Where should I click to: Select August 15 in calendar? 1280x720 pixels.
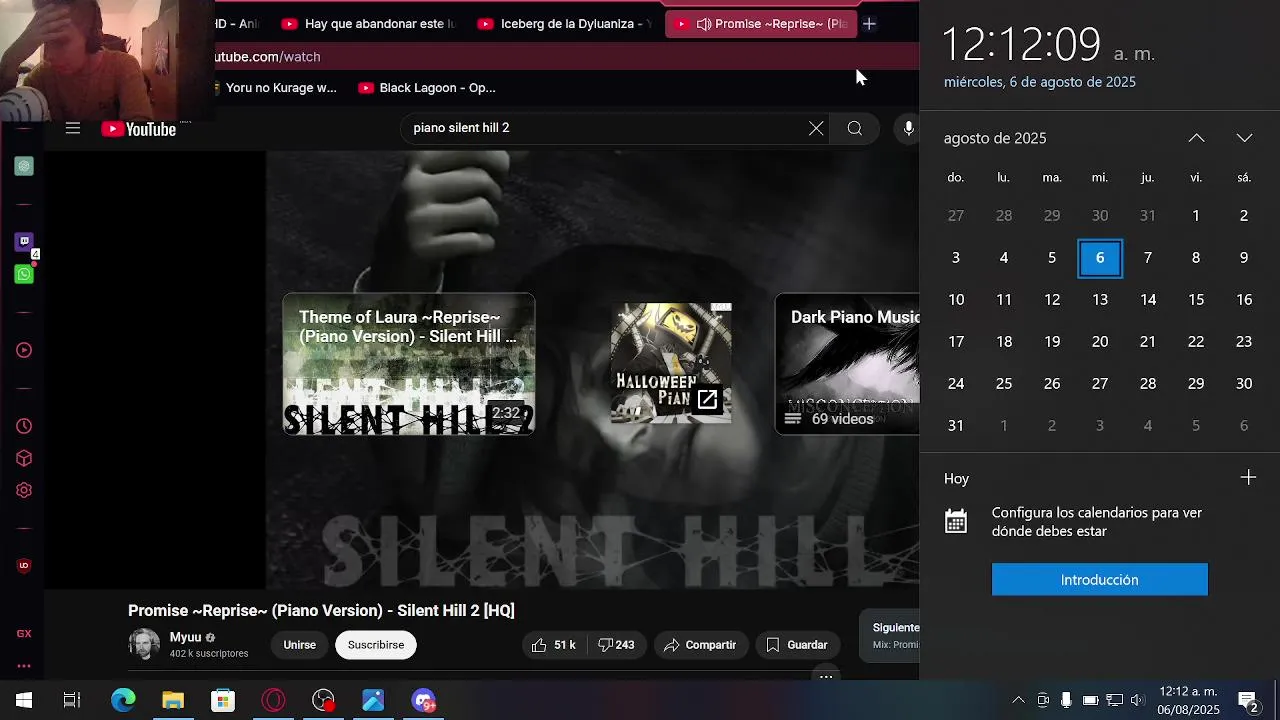(x=1196, y=300)
